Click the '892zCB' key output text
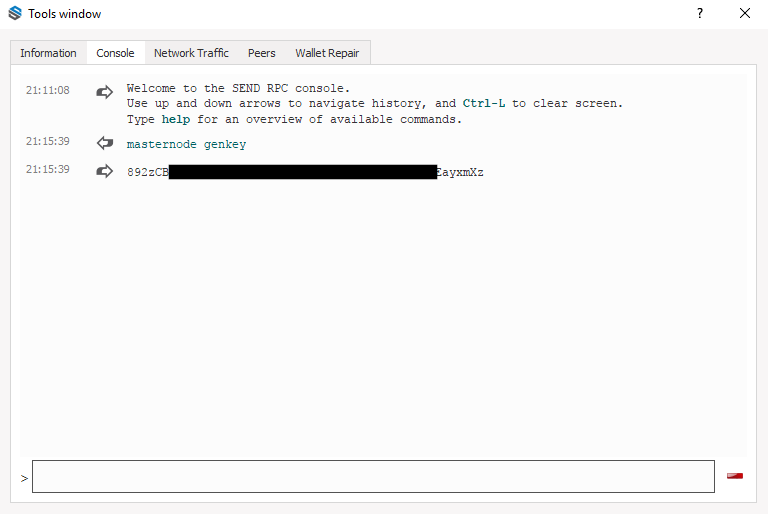The width and height of the screenshot is (768, 514). click(x=147, y=172)
